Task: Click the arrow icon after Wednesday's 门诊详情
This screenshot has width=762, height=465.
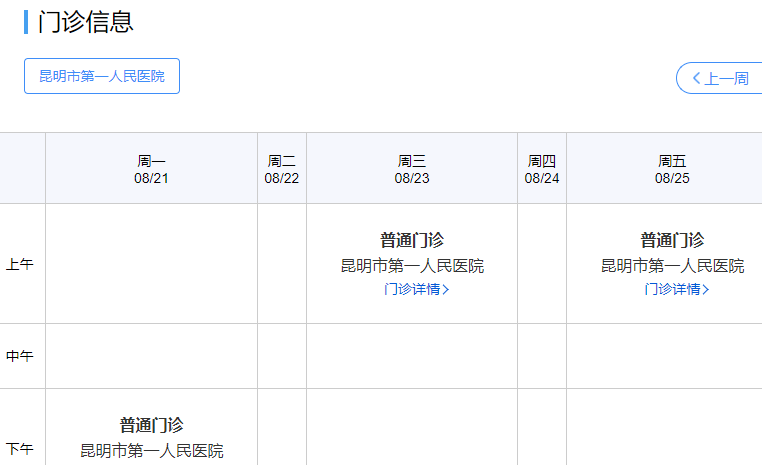Action: tap(445, 290)
